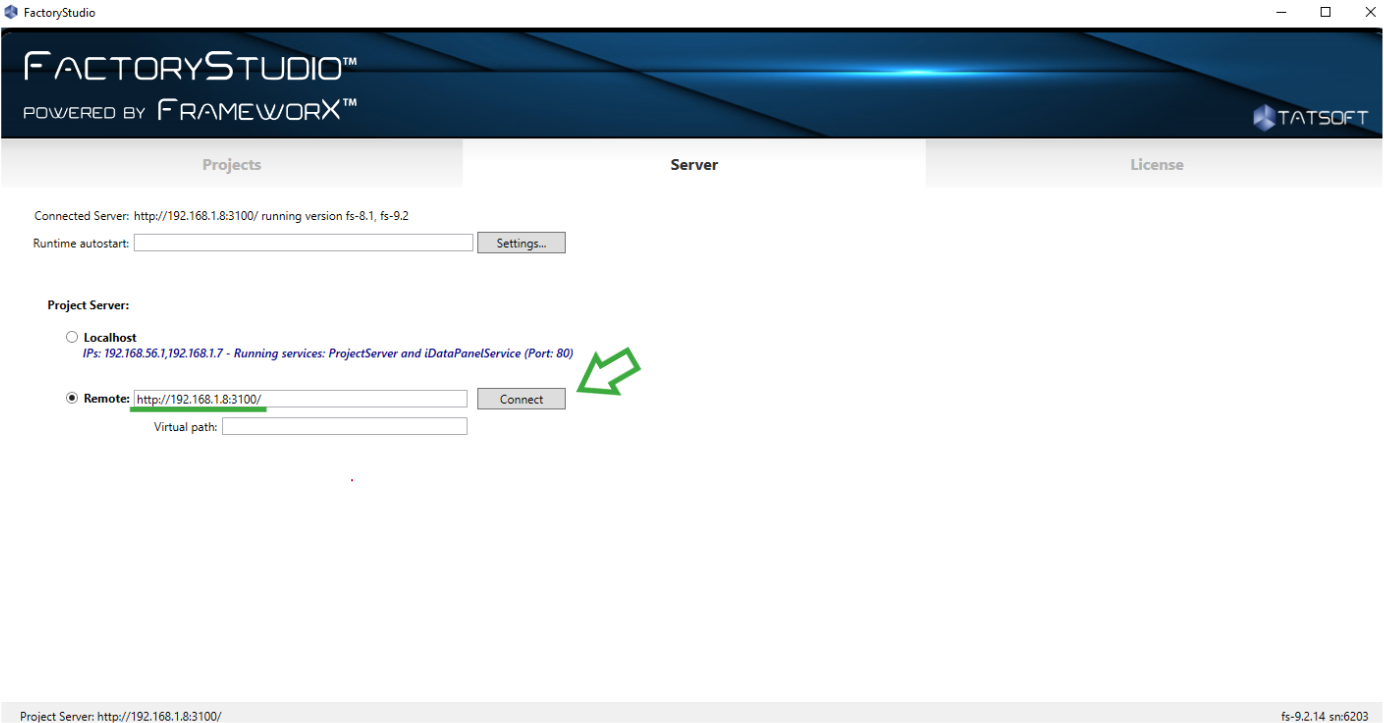Focus the Runtime autostart input field
Screen dimensions: 1384x723
(x=304, y=243)
